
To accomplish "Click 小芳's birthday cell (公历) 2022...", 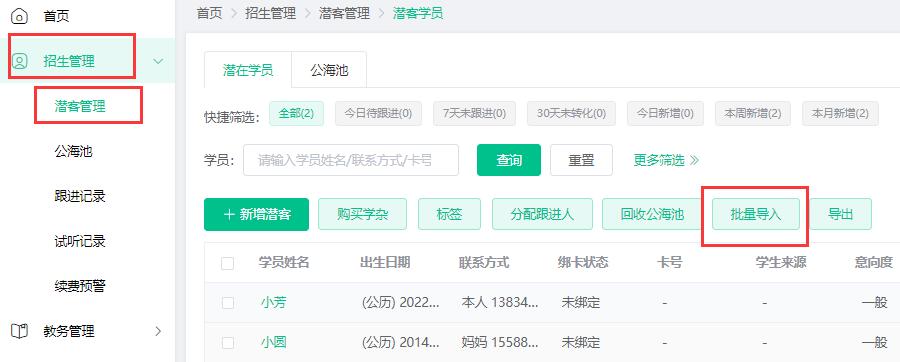I will pyautogui.click(x=401, y=302).
